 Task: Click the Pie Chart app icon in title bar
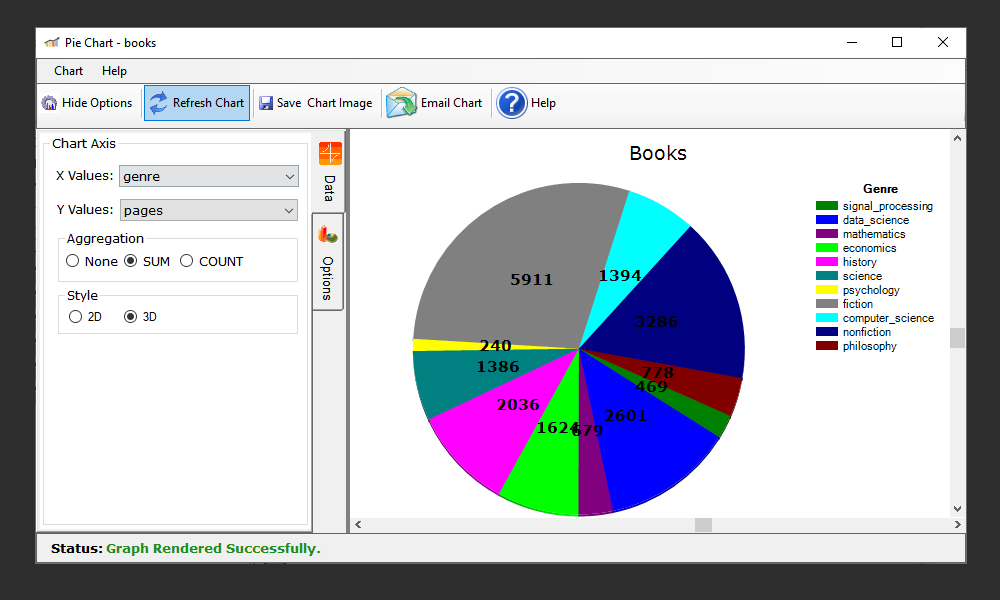[52, 43]
